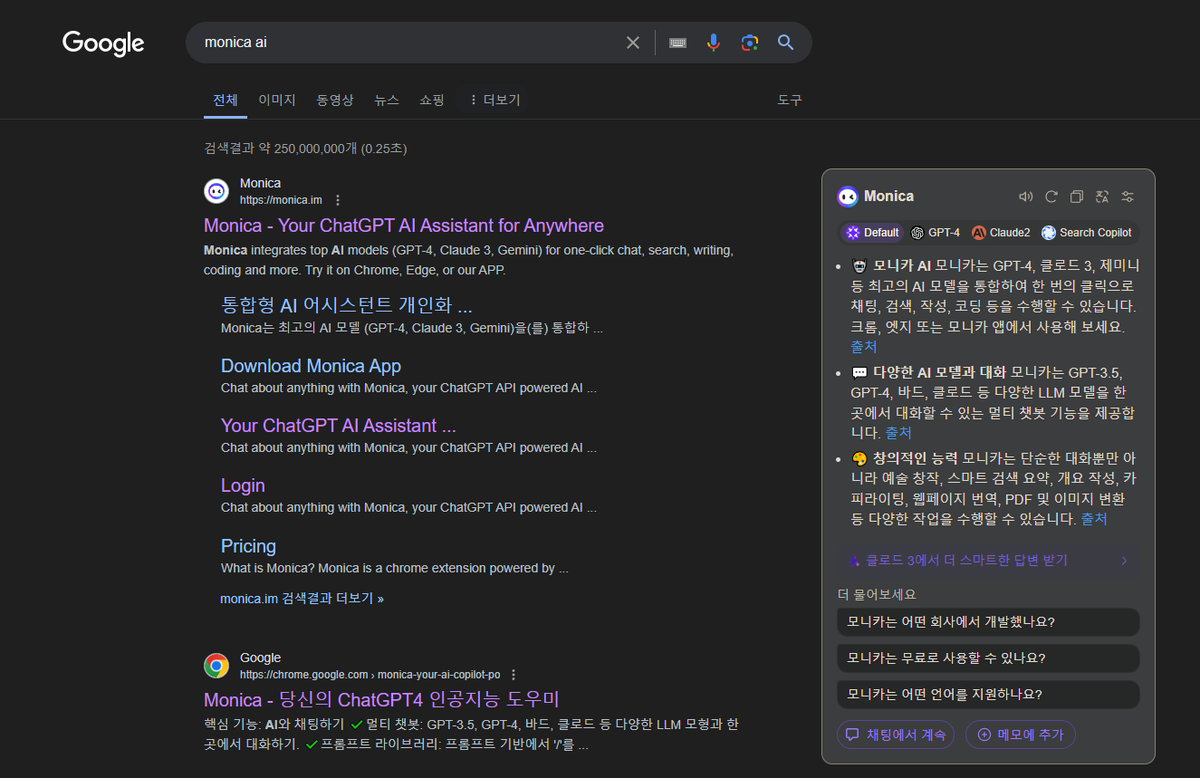
Task: Open Monica panel settings sliders icon
Action: click(1128, 197)
